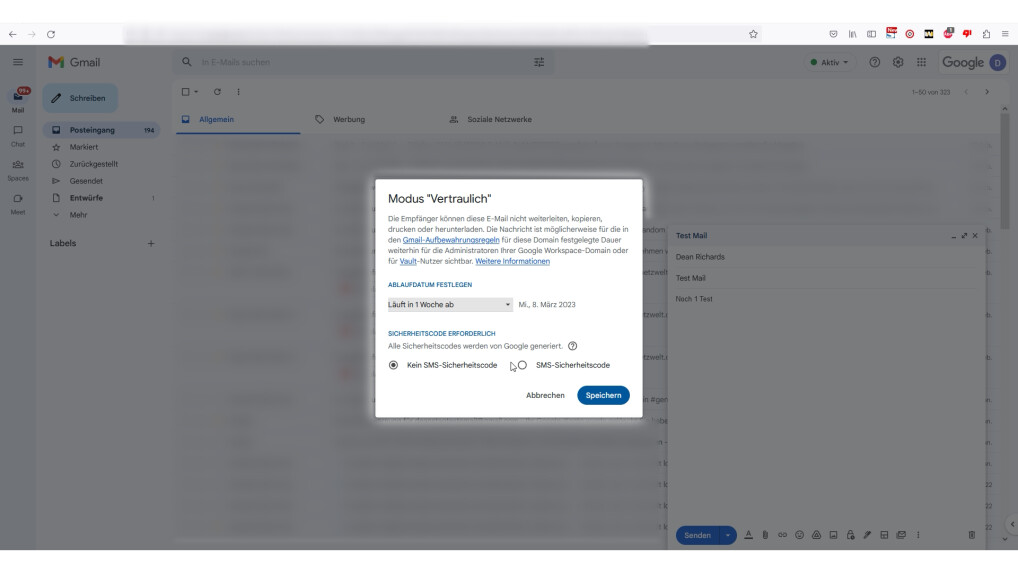The width and height of the screenshot is (1018, 573).
Task: Select the Kein SMS-Sicherheitscode radio button
Action: click(x=393, y=365)
